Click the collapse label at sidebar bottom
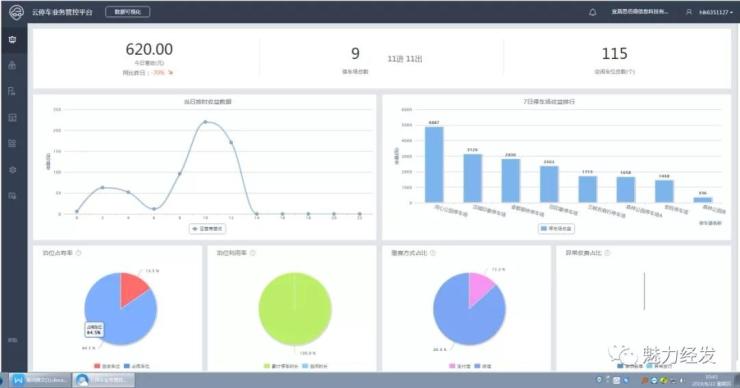This screenshot has height=388, width=740. click(x=12, y=340)
